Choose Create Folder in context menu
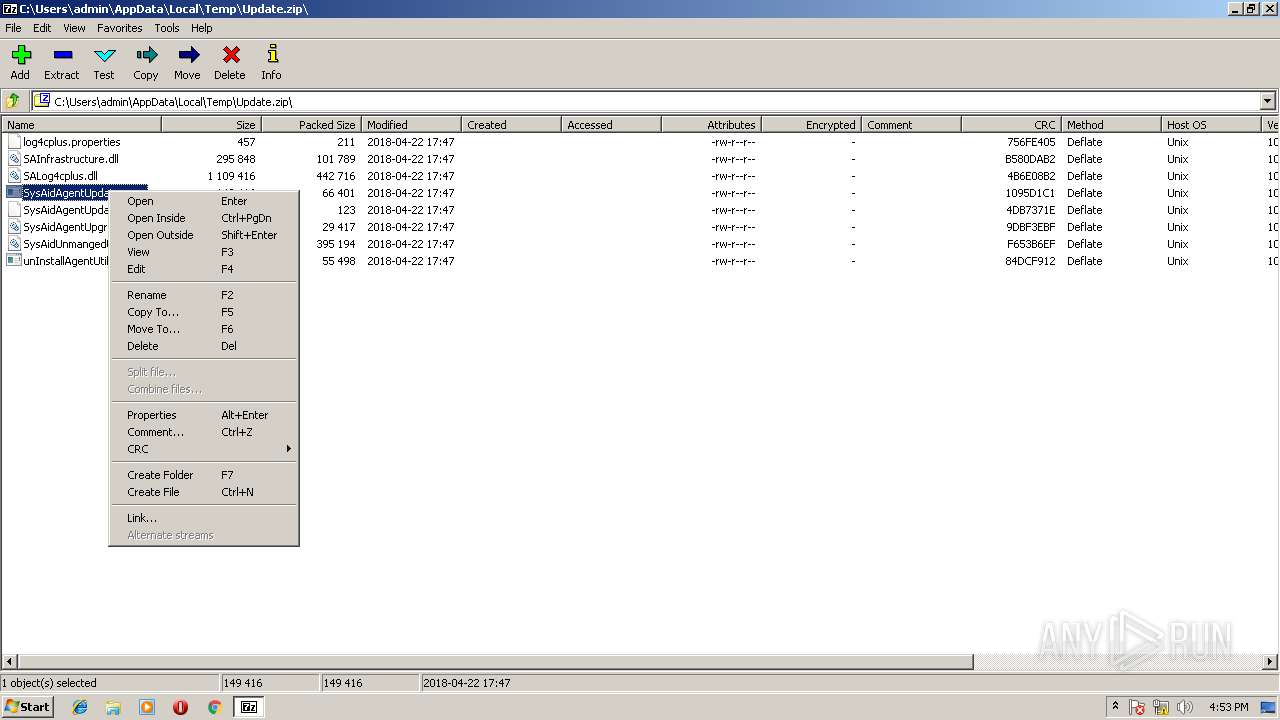 [x=204, y=475]
